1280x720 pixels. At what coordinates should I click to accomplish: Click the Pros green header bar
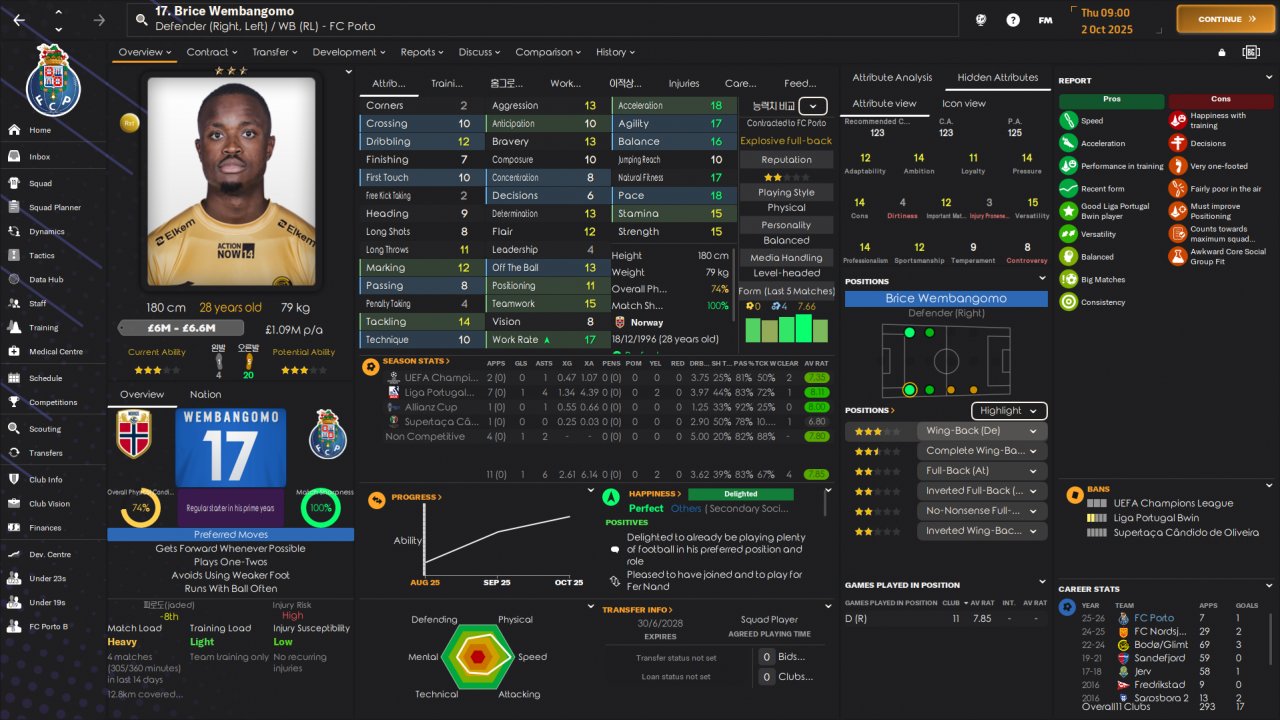(x=1111, y=100)
